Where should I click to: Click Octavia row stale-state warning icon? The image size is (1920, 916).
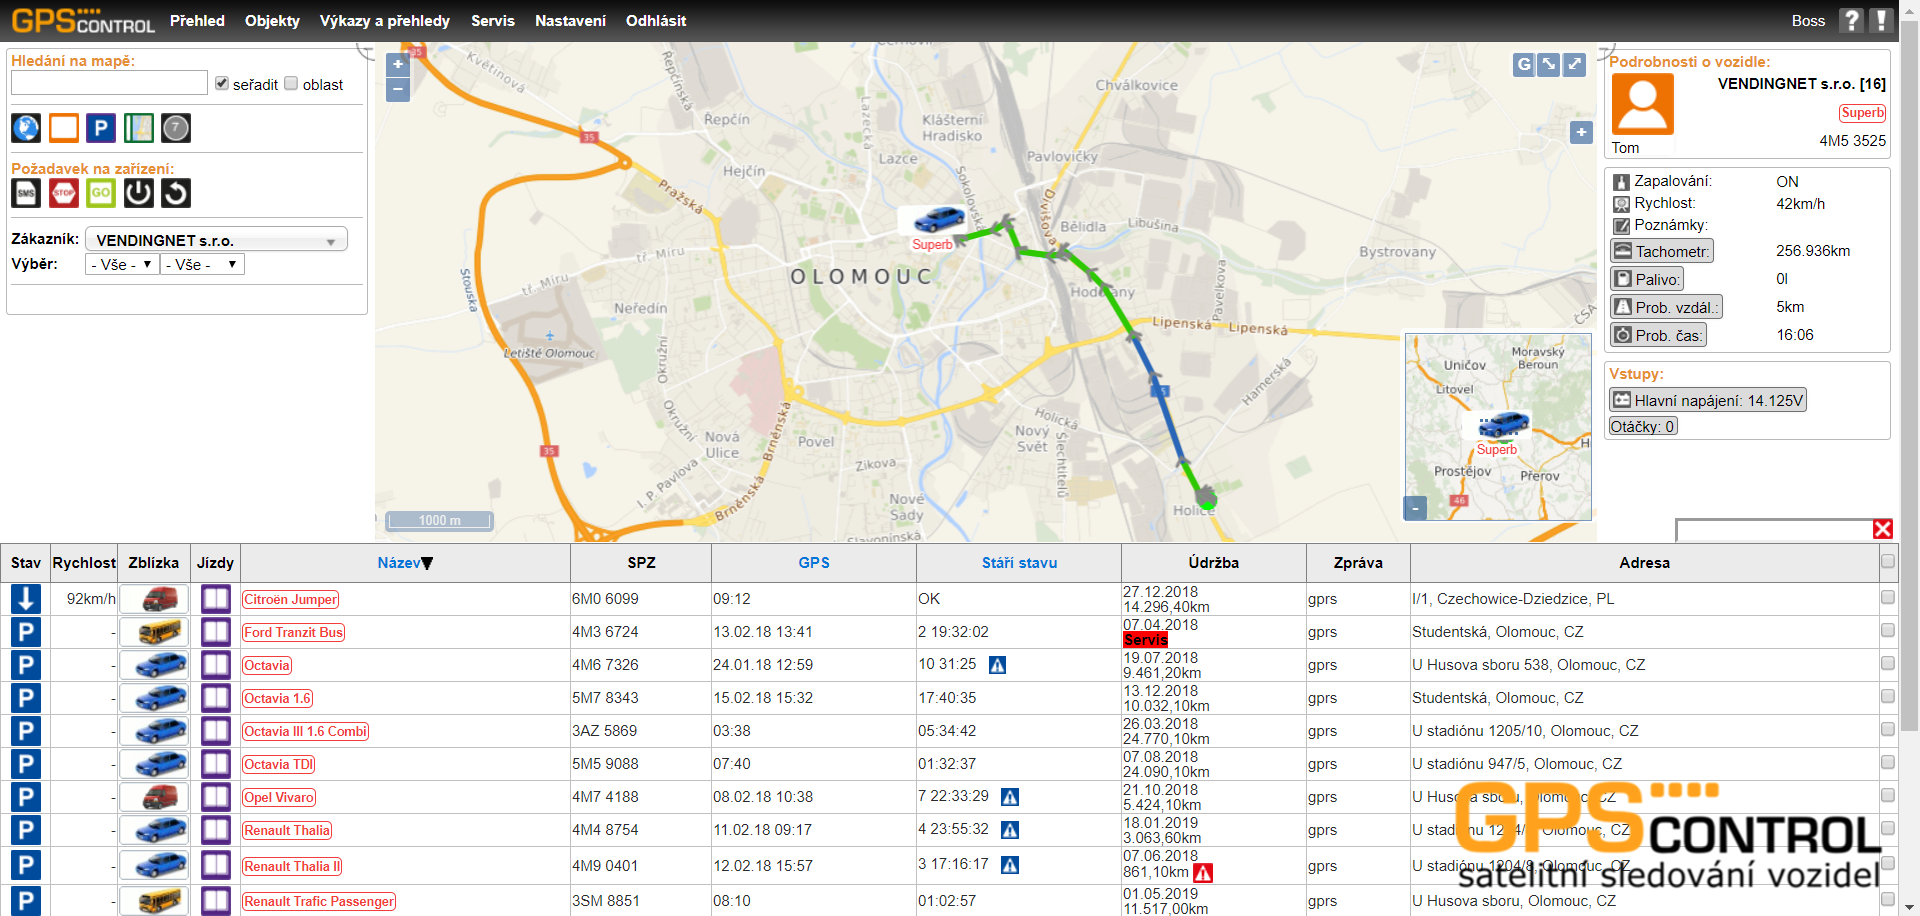point(997,665)
